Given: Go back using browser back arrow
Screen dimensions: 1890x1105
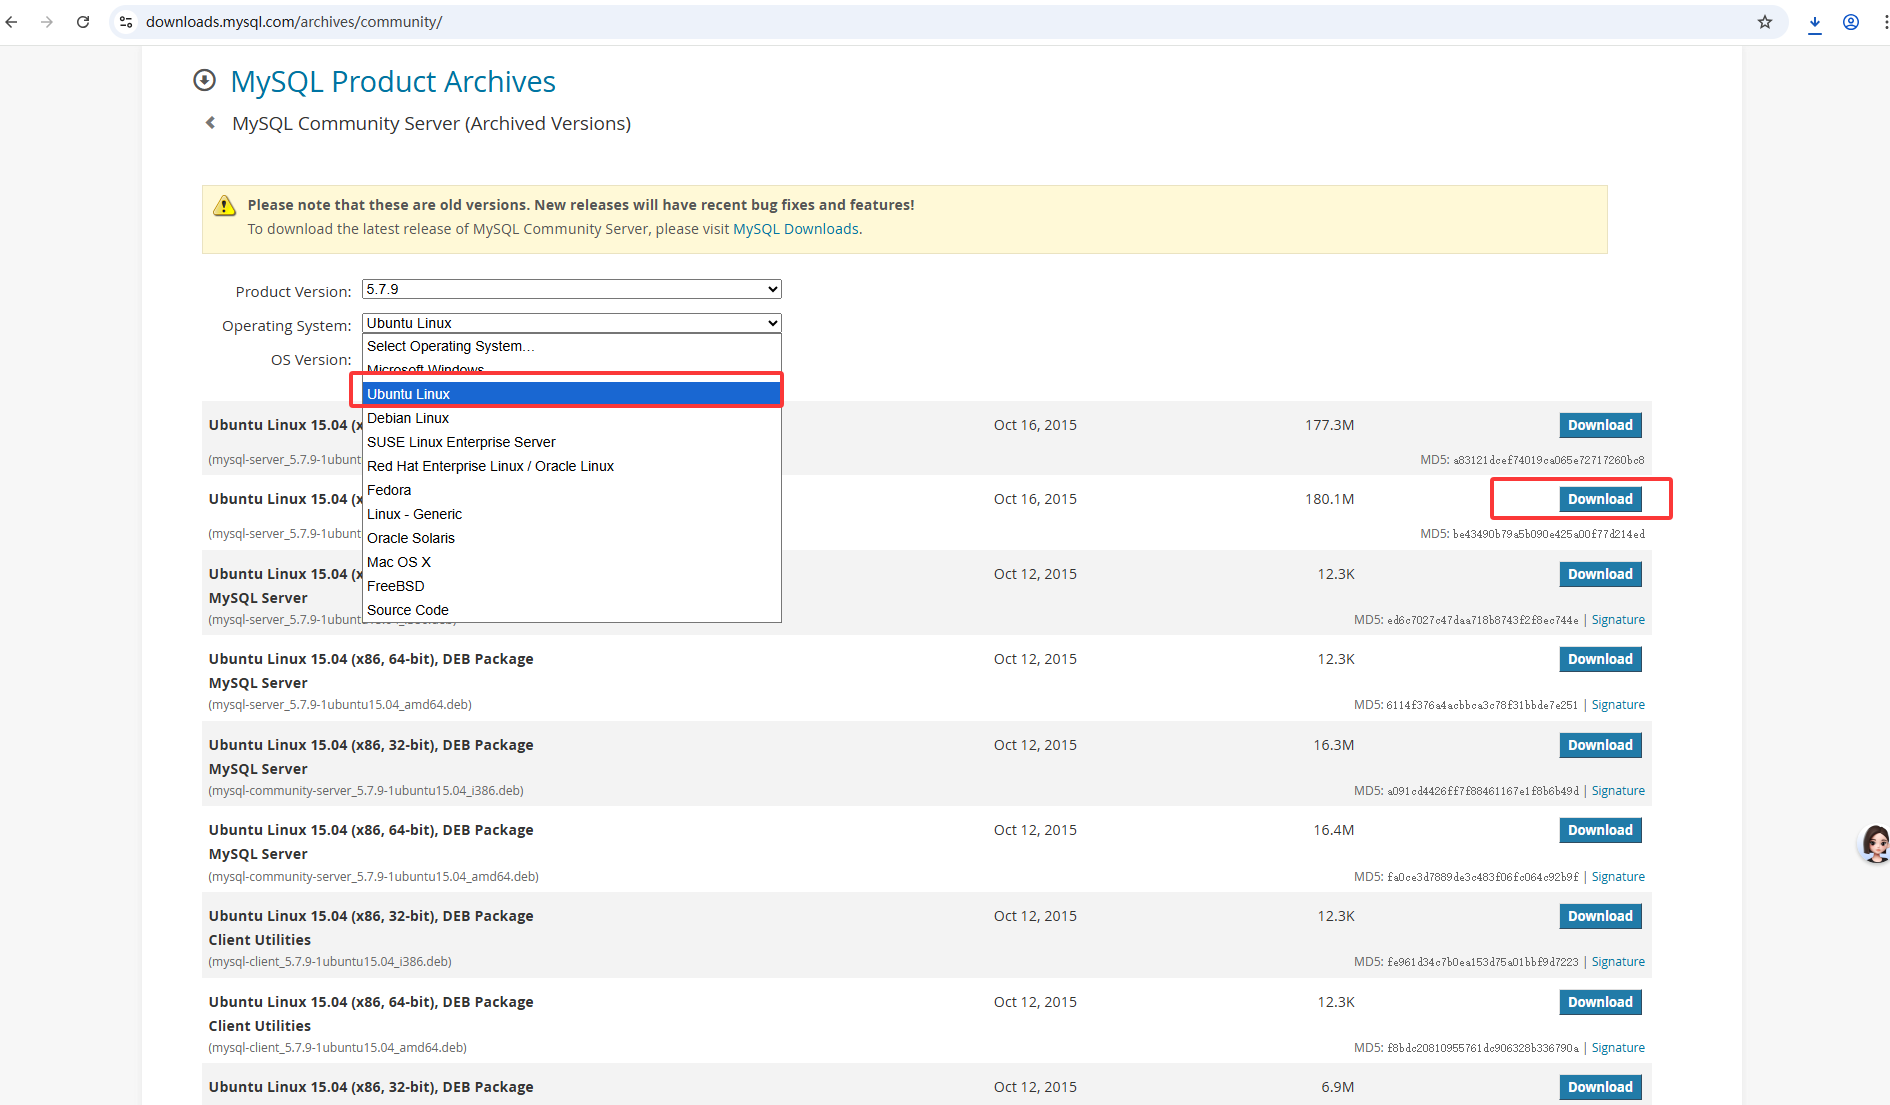Looking at the screenshot, I should pos(12,22).
